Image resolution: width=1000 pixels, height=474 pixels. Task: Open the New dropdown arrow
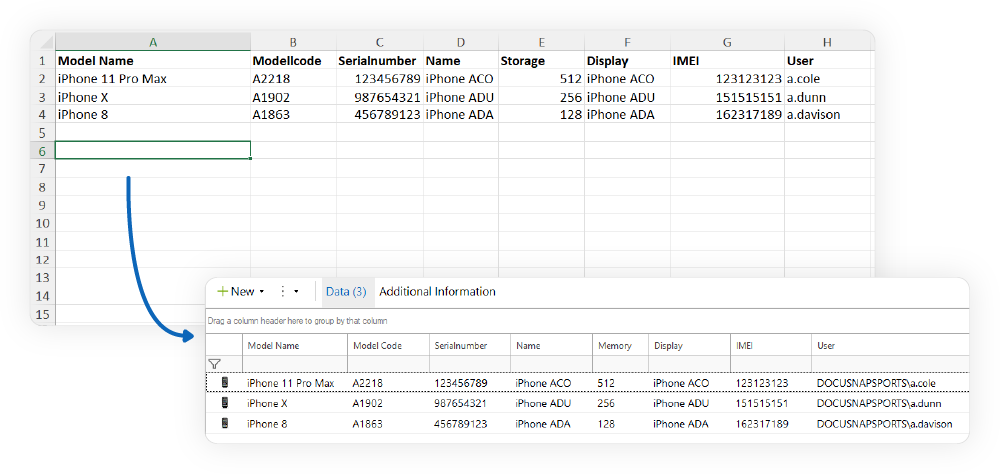point(261,292)
